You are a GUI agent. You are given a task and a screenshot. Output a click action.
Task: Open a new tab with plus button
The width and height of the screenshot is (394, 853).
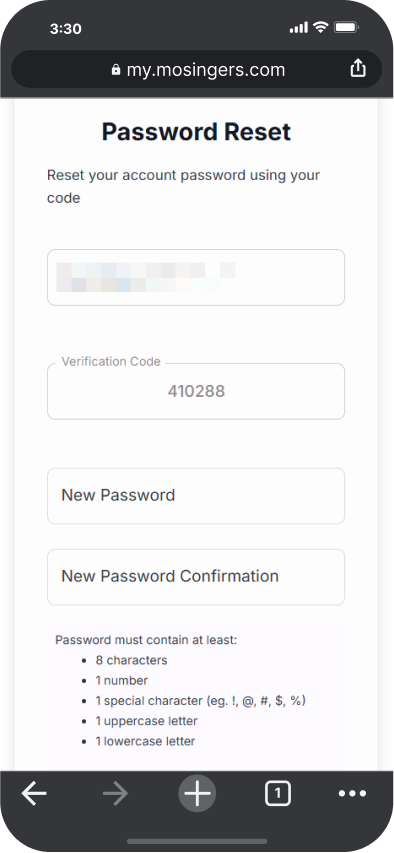[x=197, y=794]
